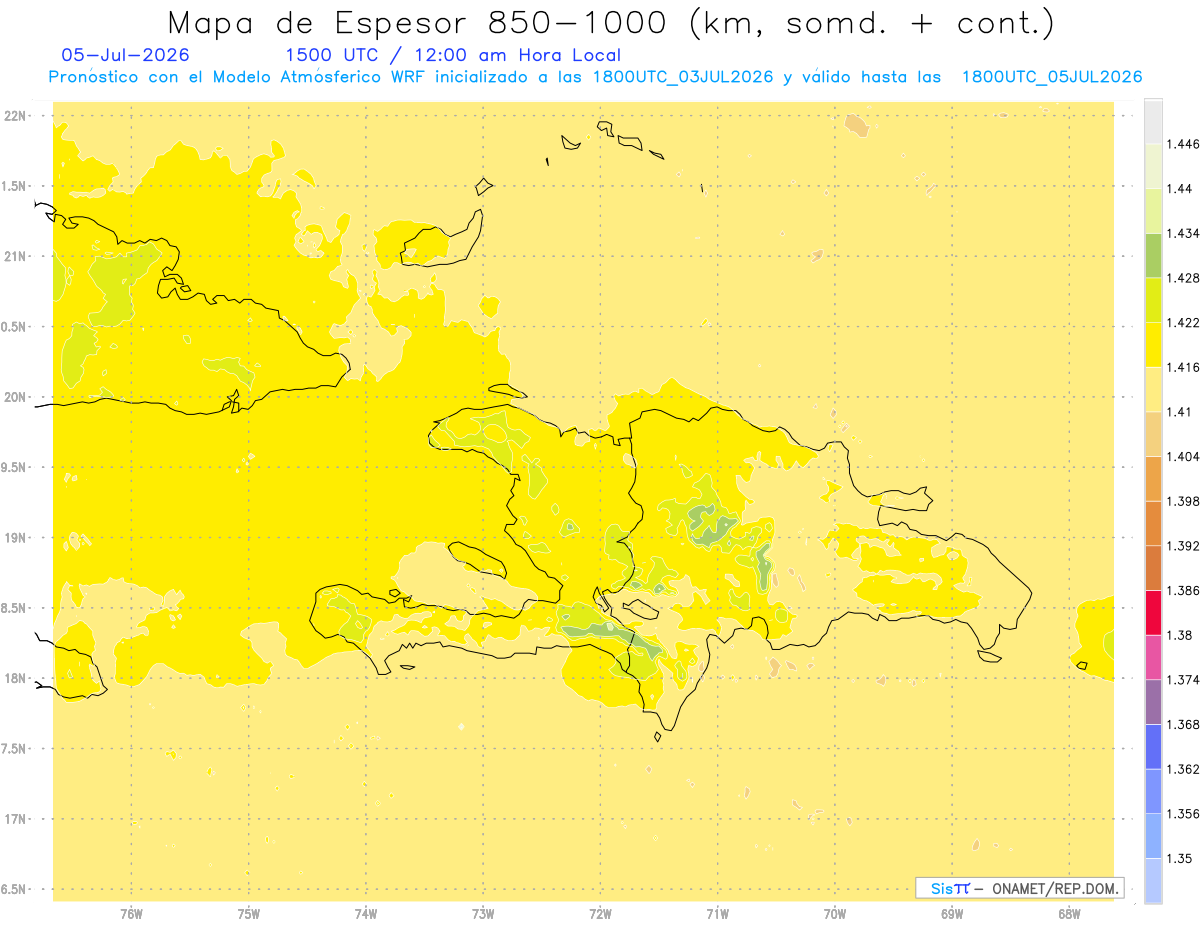This screenshot has height=927, width=1200.
Task: Click the yellow-green swatch between 1.422 and 1.428
Action: 1153,300
